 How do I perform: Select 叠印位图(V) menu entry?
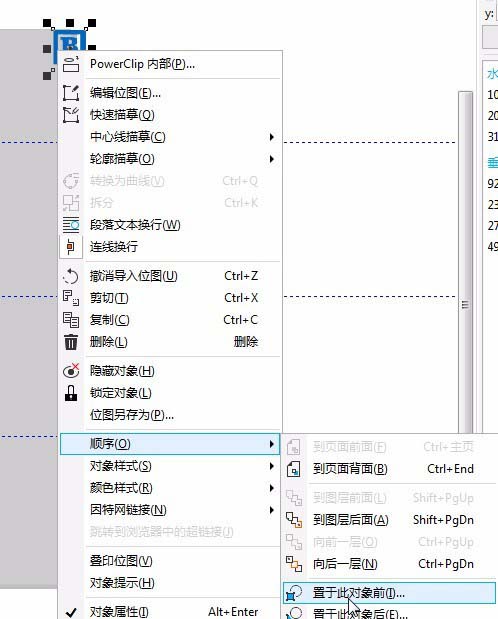pyautogui.click(x=170, y=561)
